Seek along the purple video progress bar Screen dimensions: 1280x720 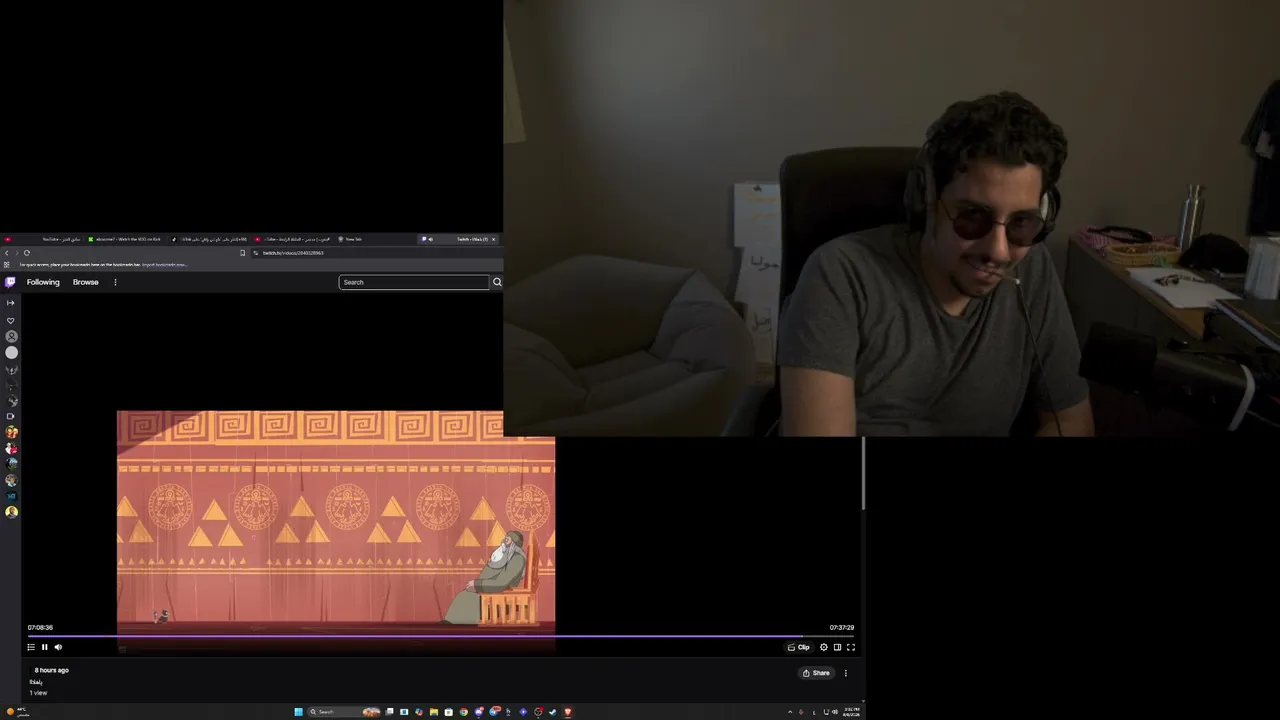pyautogui.click(x=441, y=635)
